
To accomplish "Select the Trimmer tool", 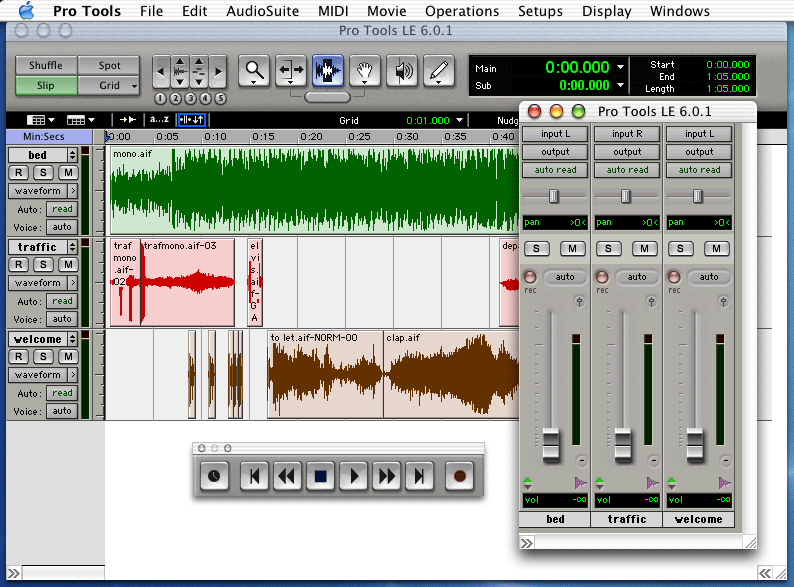I will 291,71.
